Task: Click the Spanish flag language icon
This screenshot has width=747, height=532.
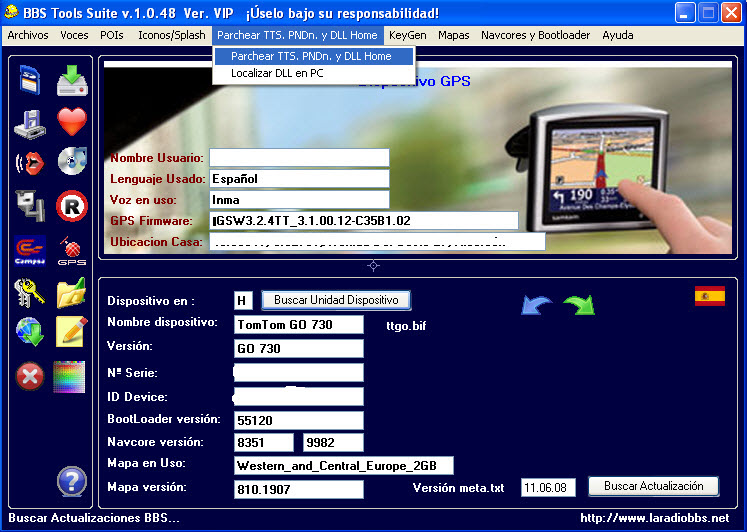Action: [x=710, y=296]
